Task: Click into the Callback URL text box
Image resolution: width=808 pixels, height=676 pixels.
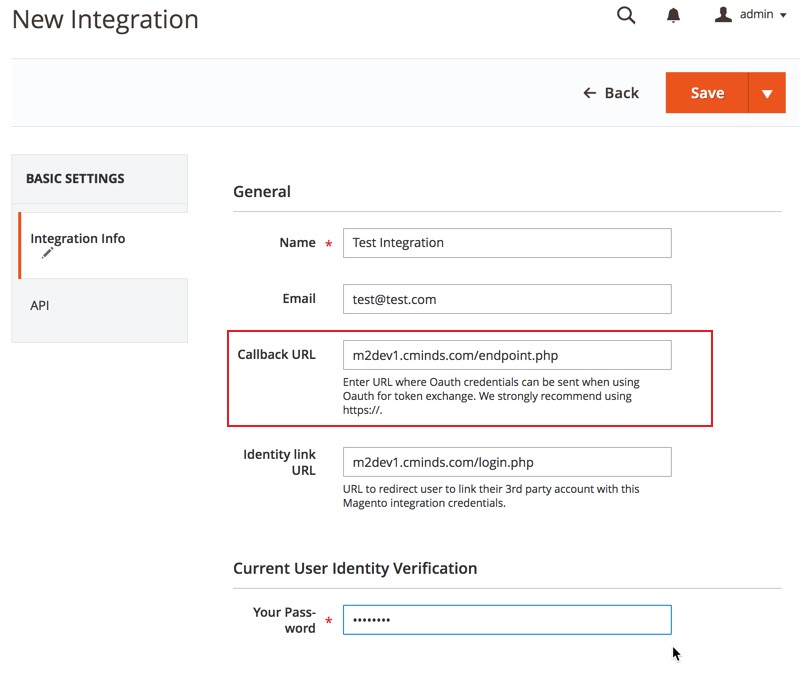Action: [x=507, y=355]
